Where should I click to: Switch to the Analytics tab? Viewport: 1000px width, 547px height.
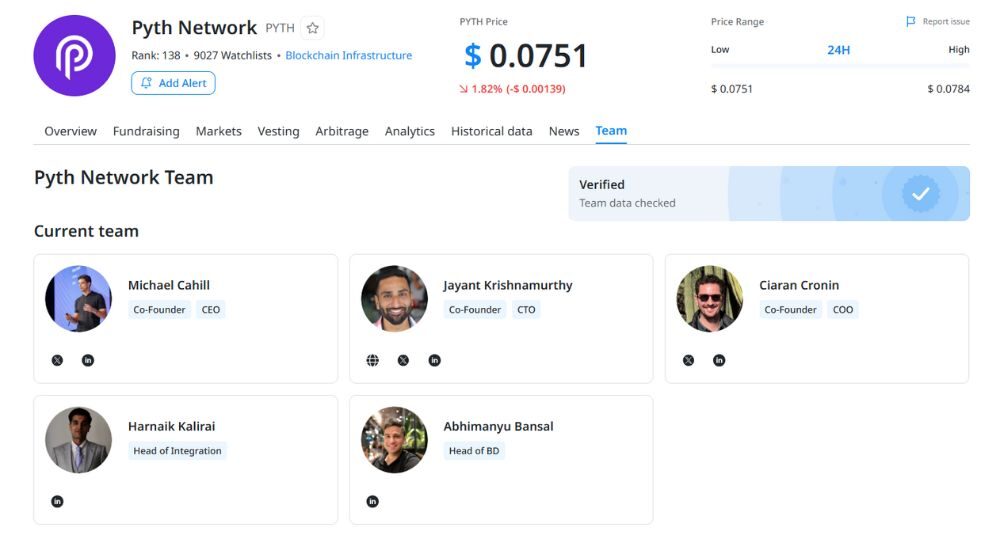click(409, 131)
